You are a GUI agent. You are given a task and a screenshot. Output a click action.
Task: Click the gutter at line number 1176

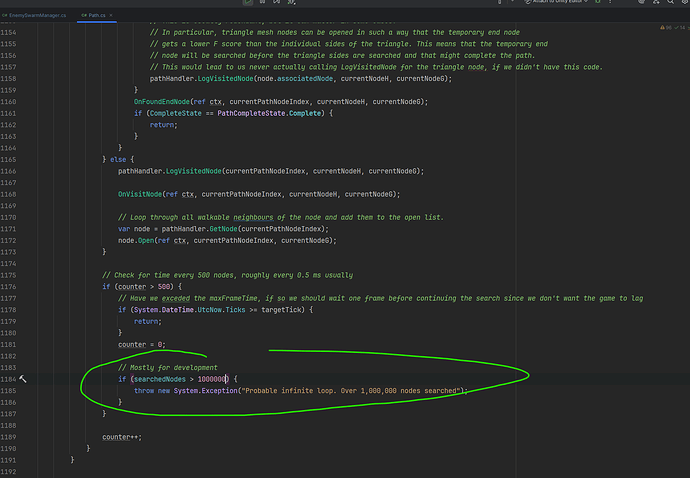[10, 287]
